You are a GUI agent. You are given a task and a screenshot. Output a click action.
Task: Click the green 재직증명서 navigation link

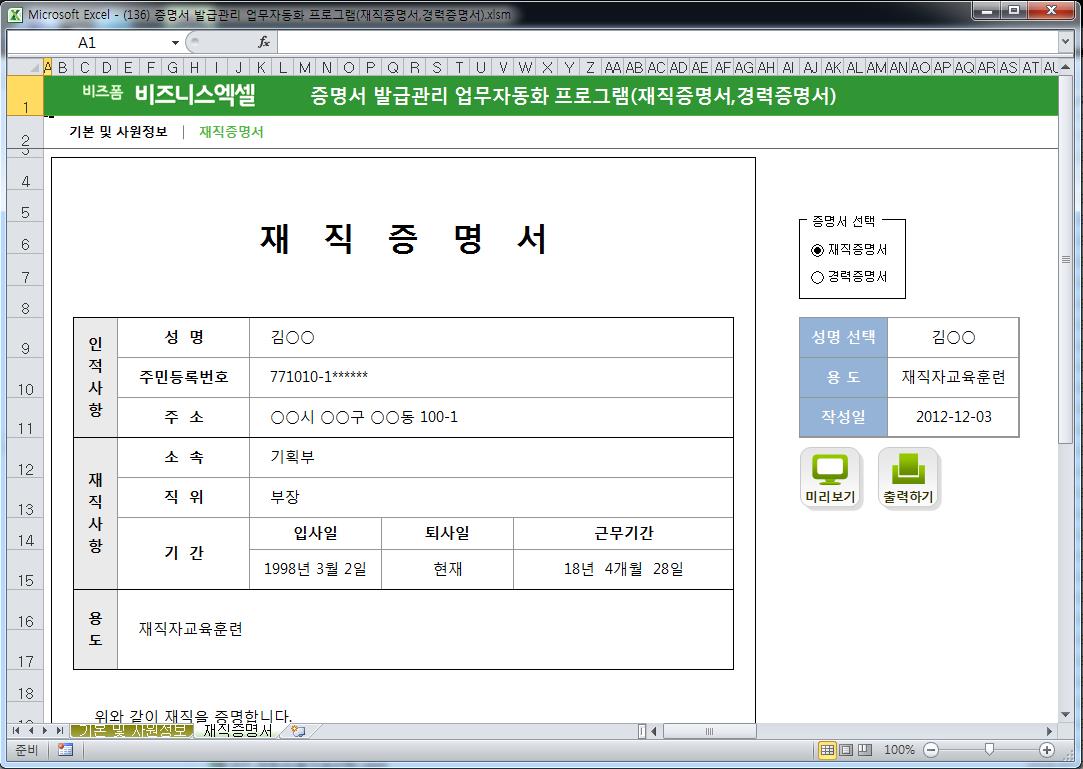pyautogui.click(x=231, y=132)
